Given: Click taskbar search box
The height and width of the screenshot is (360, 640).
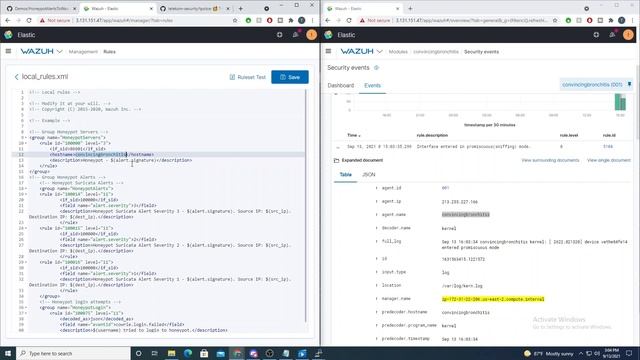Looking at the screenshot, I should [x=73, y=353].
